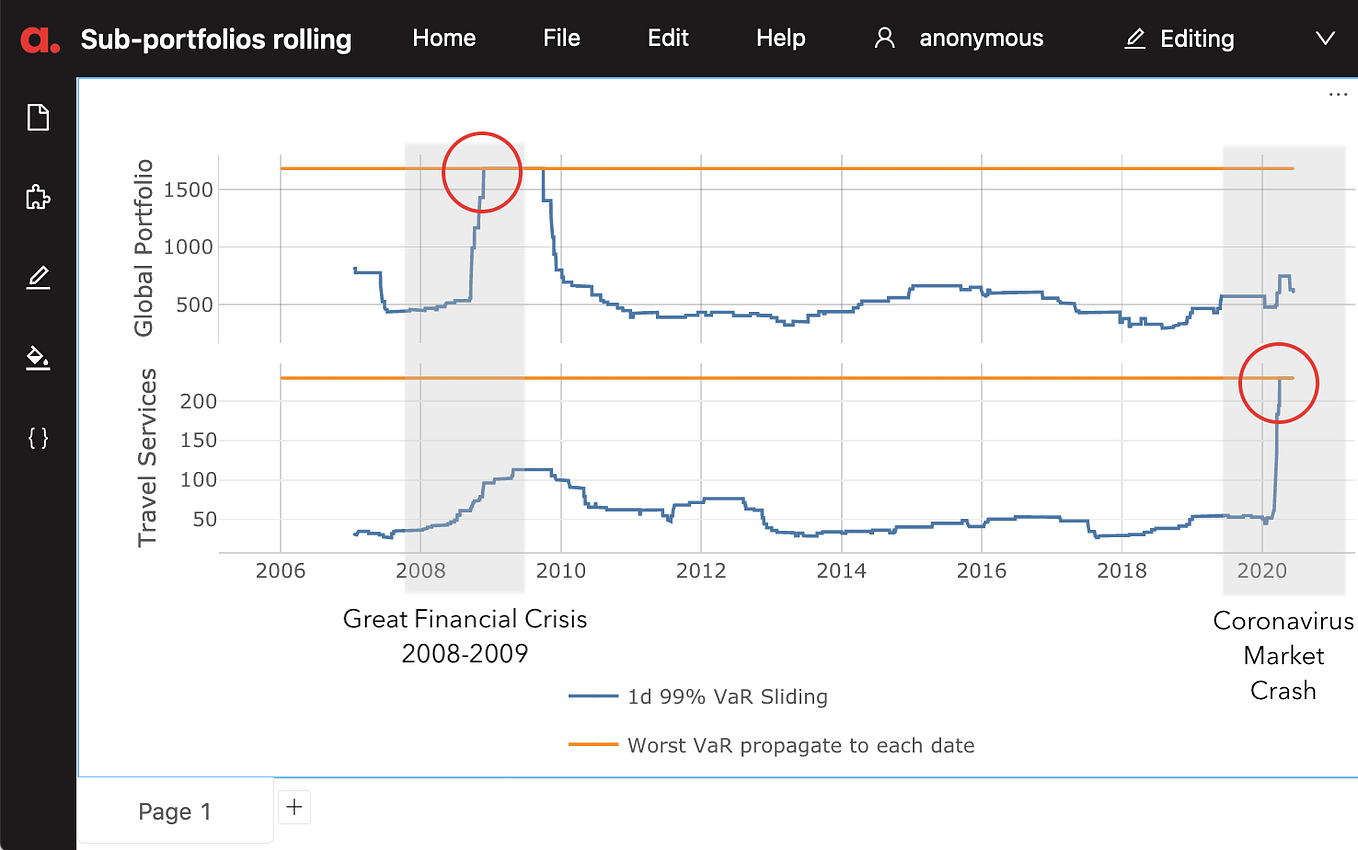
Task: Open the code braces panel in the sidebar
Action: point(37,437)
